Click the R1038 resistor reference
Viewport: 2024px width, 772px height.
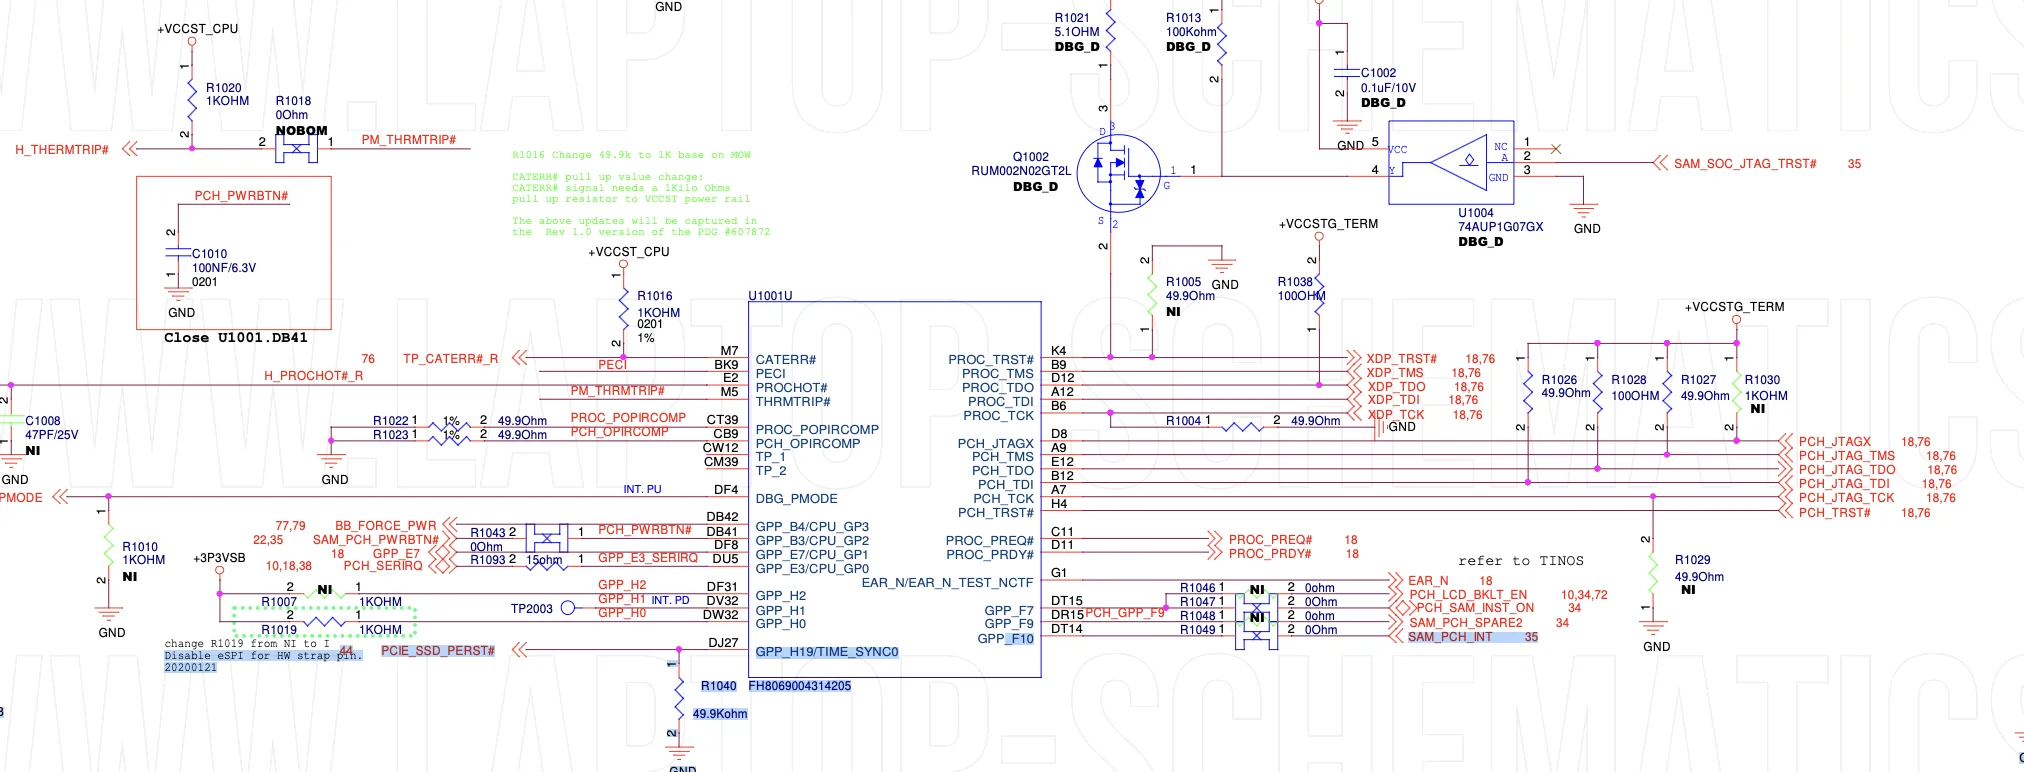point(1295,282)
